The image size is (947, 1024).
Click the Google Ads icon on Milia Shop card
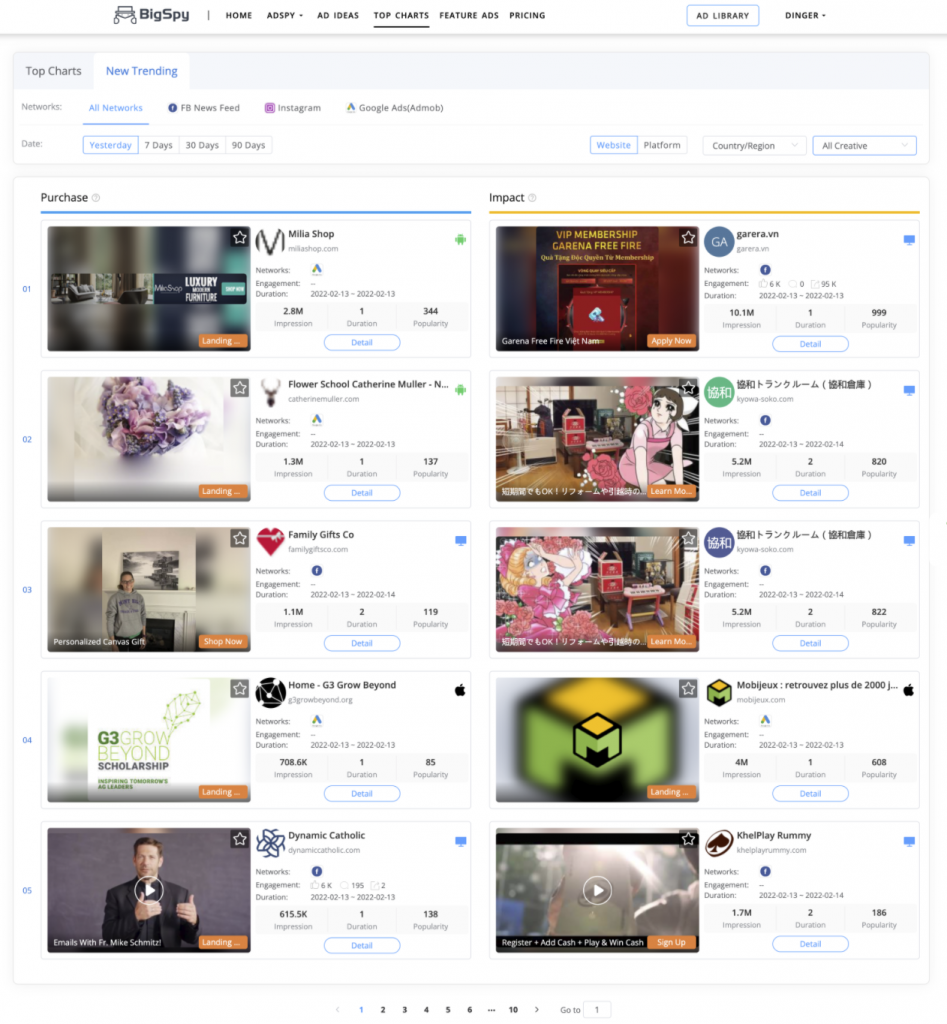click(x=317, y=270)
